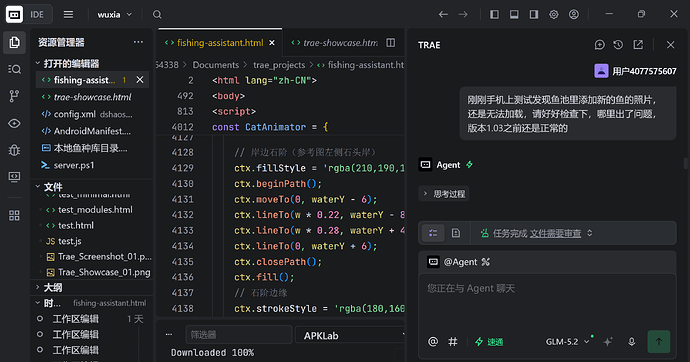Viewport: 690px width, 362px height.
Task: Click the sparkle prompt enhance icon
Action: [608, 342]
